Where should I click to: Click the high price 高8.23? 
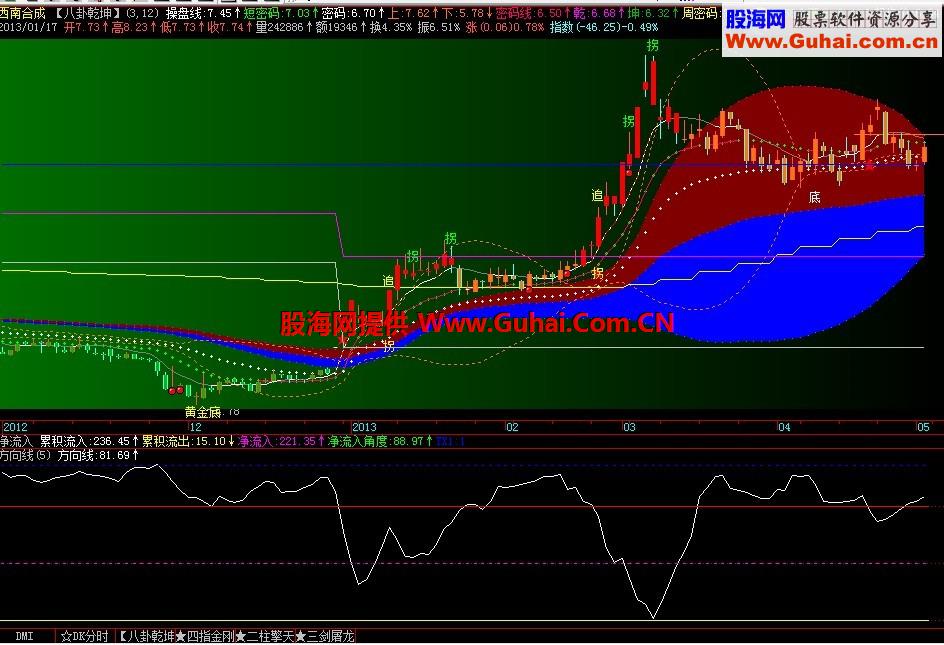point(134,28)
